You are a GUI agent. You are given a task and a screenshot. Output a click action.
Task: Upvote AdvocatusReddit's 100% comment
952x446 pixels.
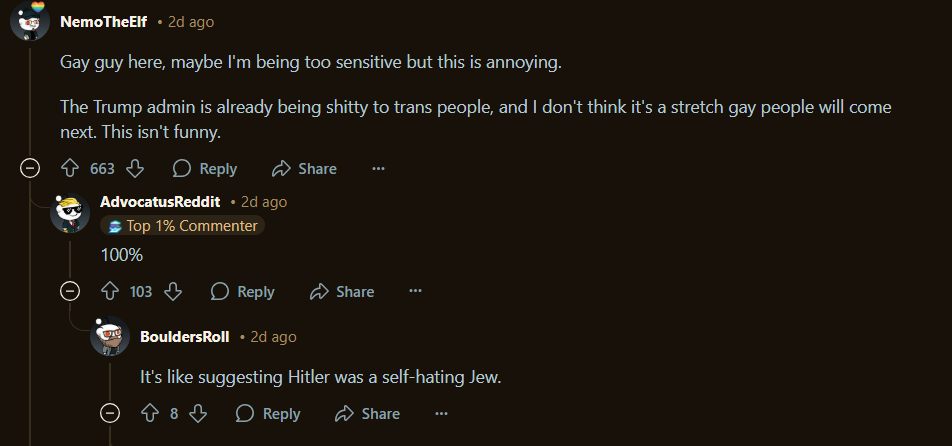click(x=110, y=291)
